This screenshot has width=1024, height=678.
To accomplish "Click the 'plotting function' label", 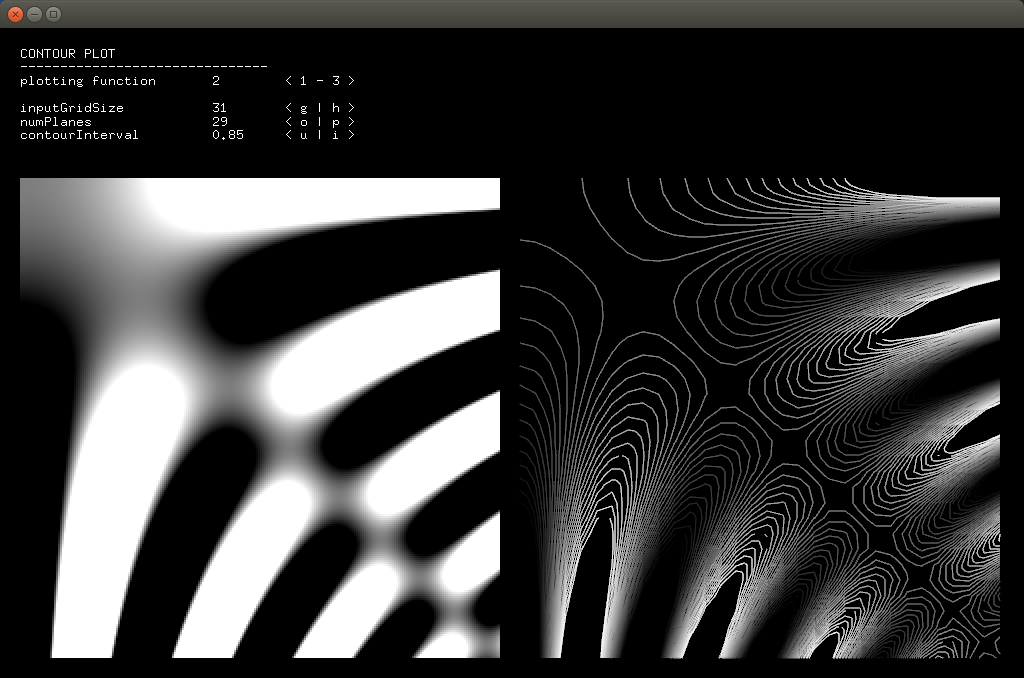I will tap(88, 81).
